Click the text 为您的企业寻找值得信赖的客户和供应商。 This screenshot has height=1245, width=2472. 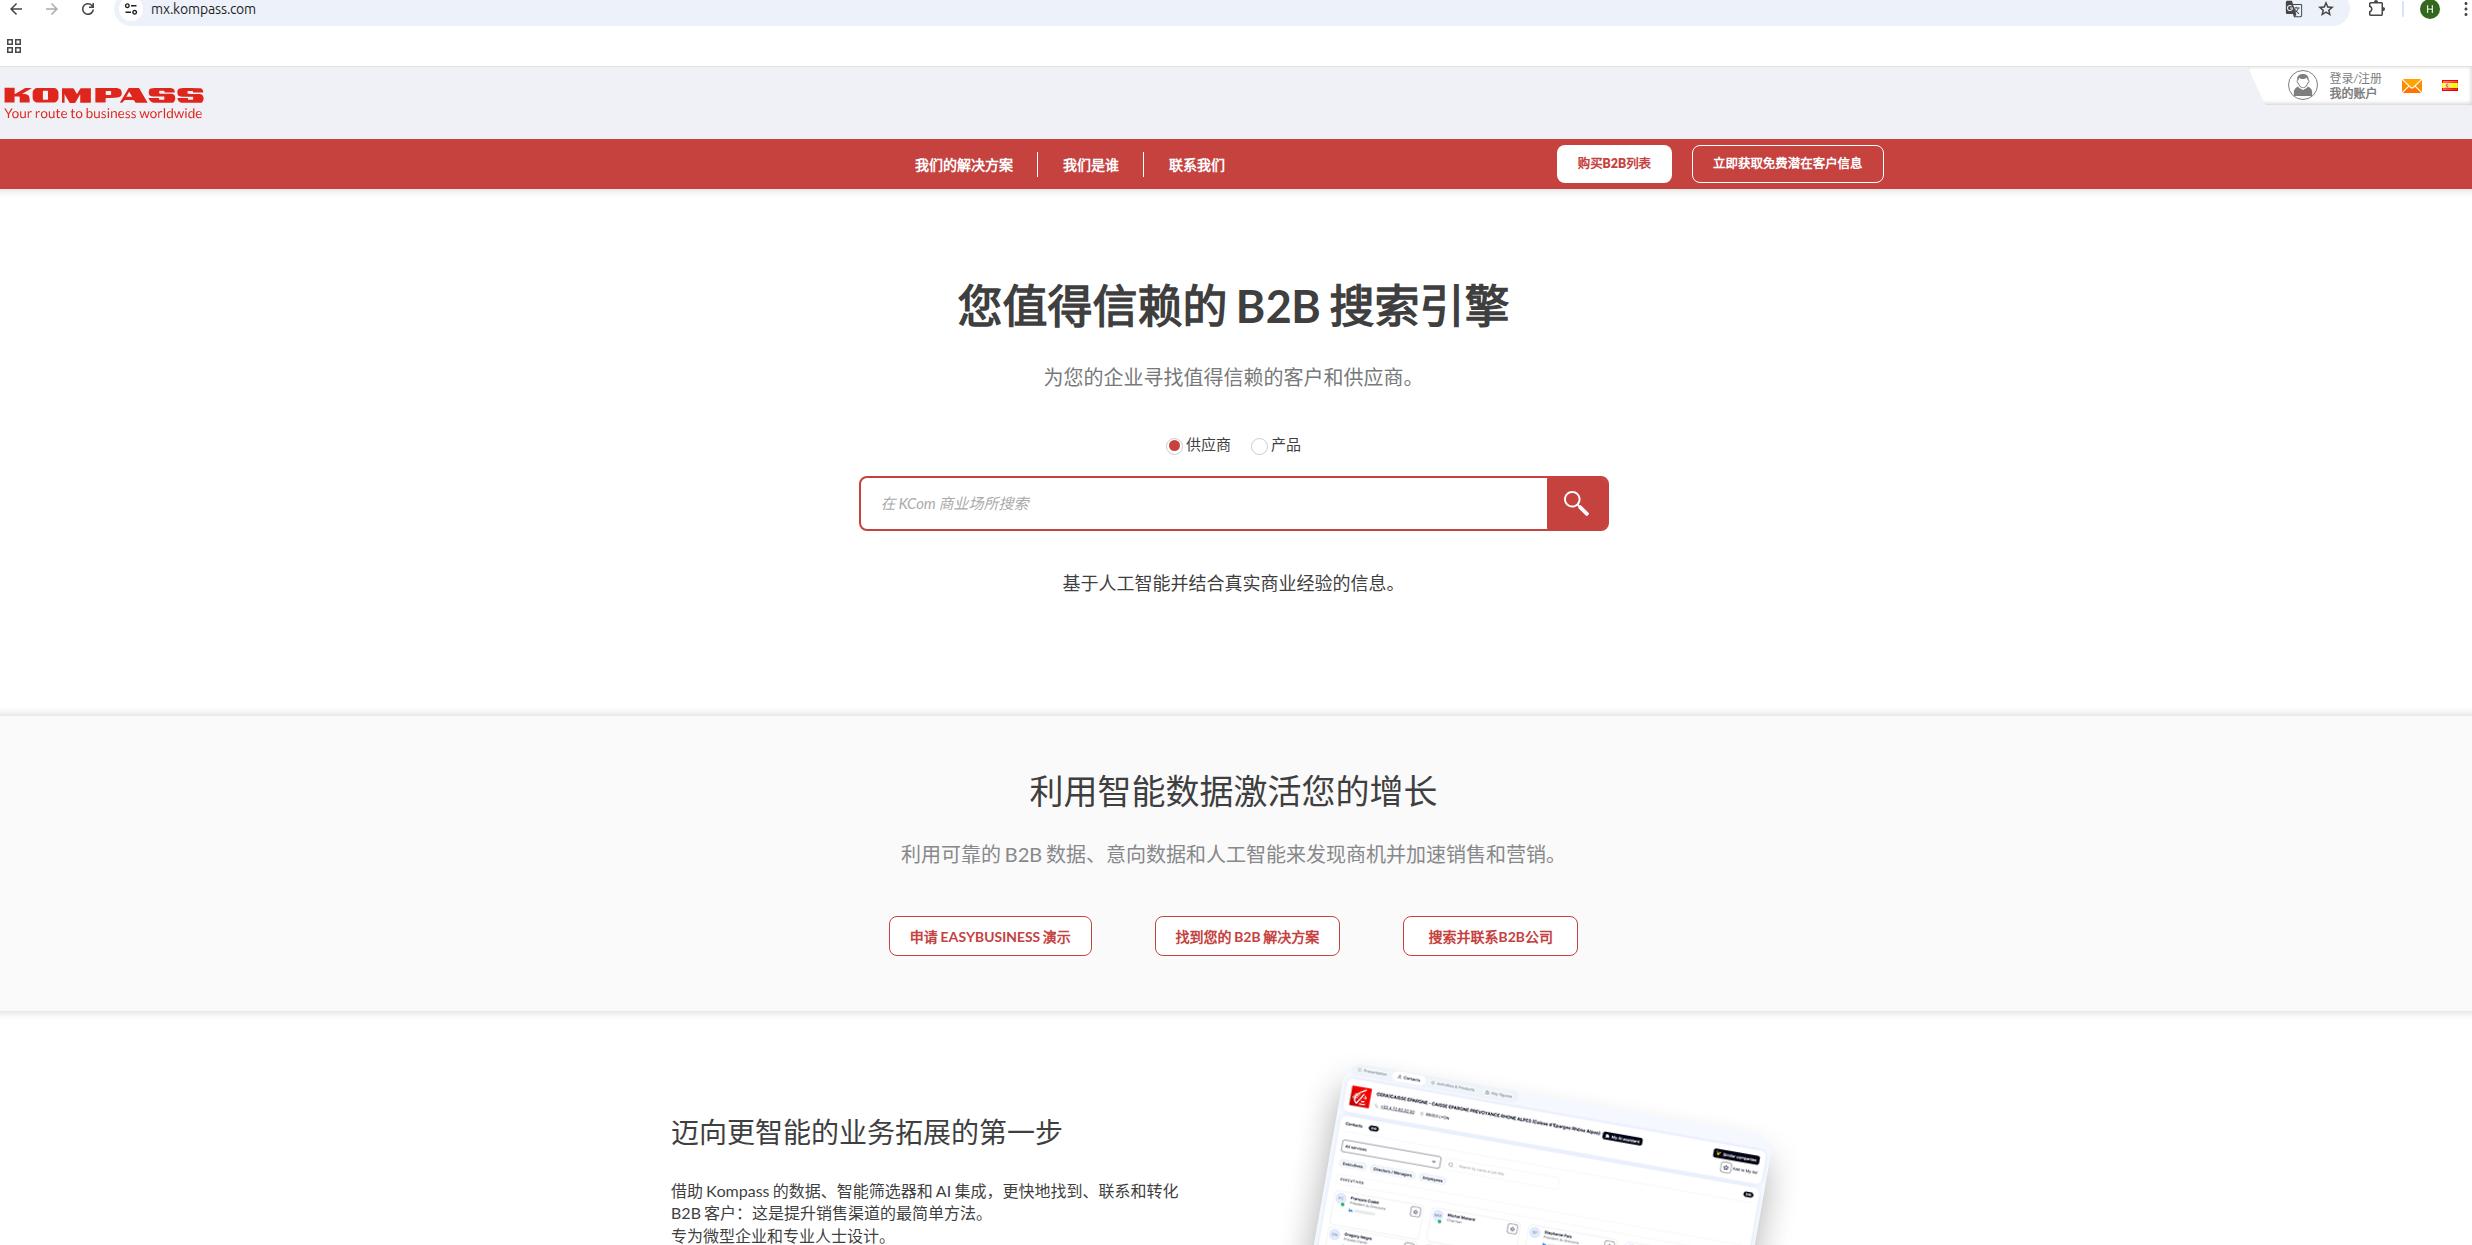1231,378
